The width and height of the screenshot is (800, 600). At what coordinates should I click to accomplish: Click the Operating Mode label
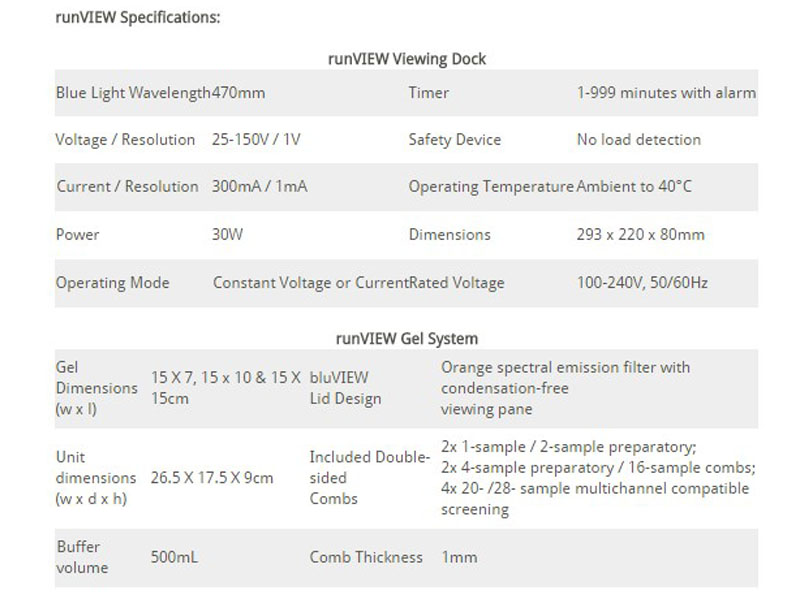(x=112, y=283)
